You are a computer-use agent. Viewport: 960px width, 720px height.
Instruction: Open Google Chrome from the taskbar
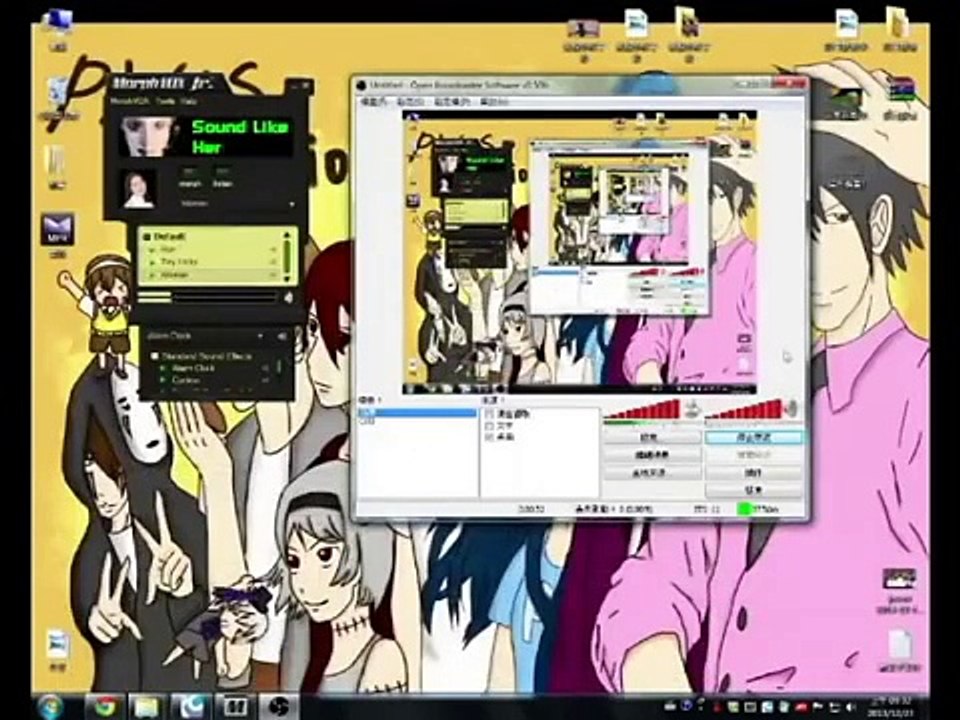[x=105, y=707]
